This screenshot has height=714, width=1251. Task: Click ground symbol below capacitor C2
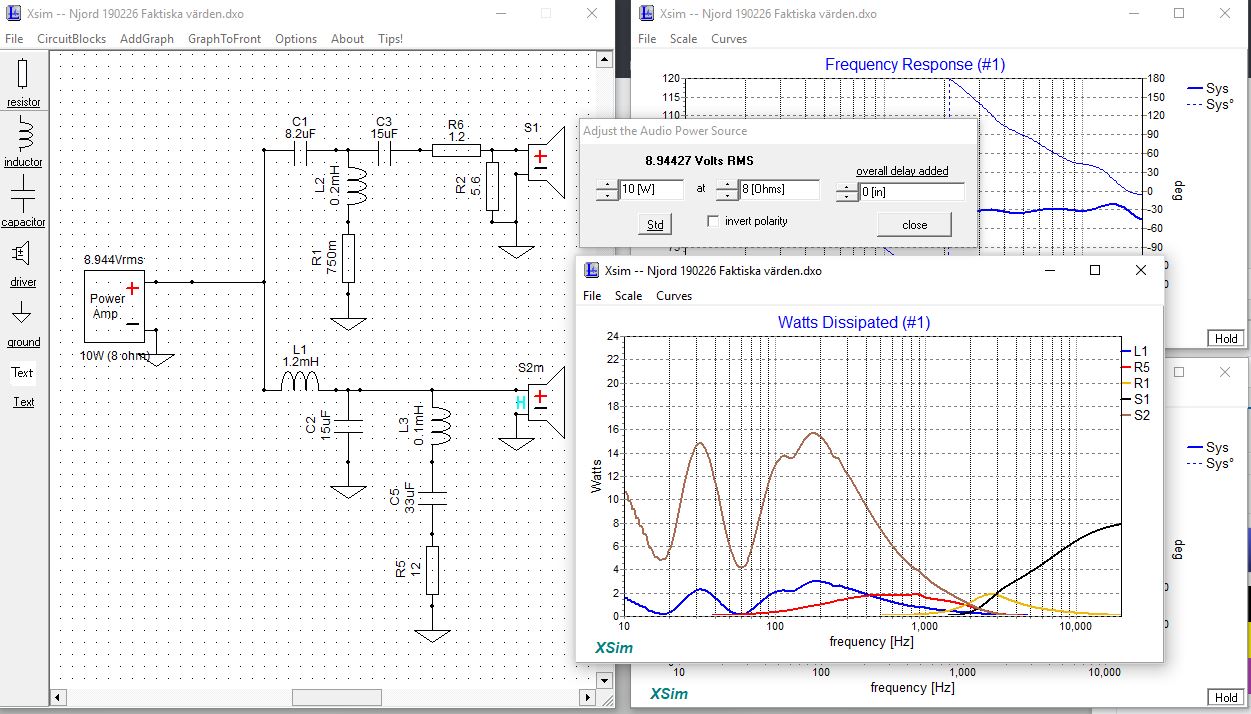348,490
